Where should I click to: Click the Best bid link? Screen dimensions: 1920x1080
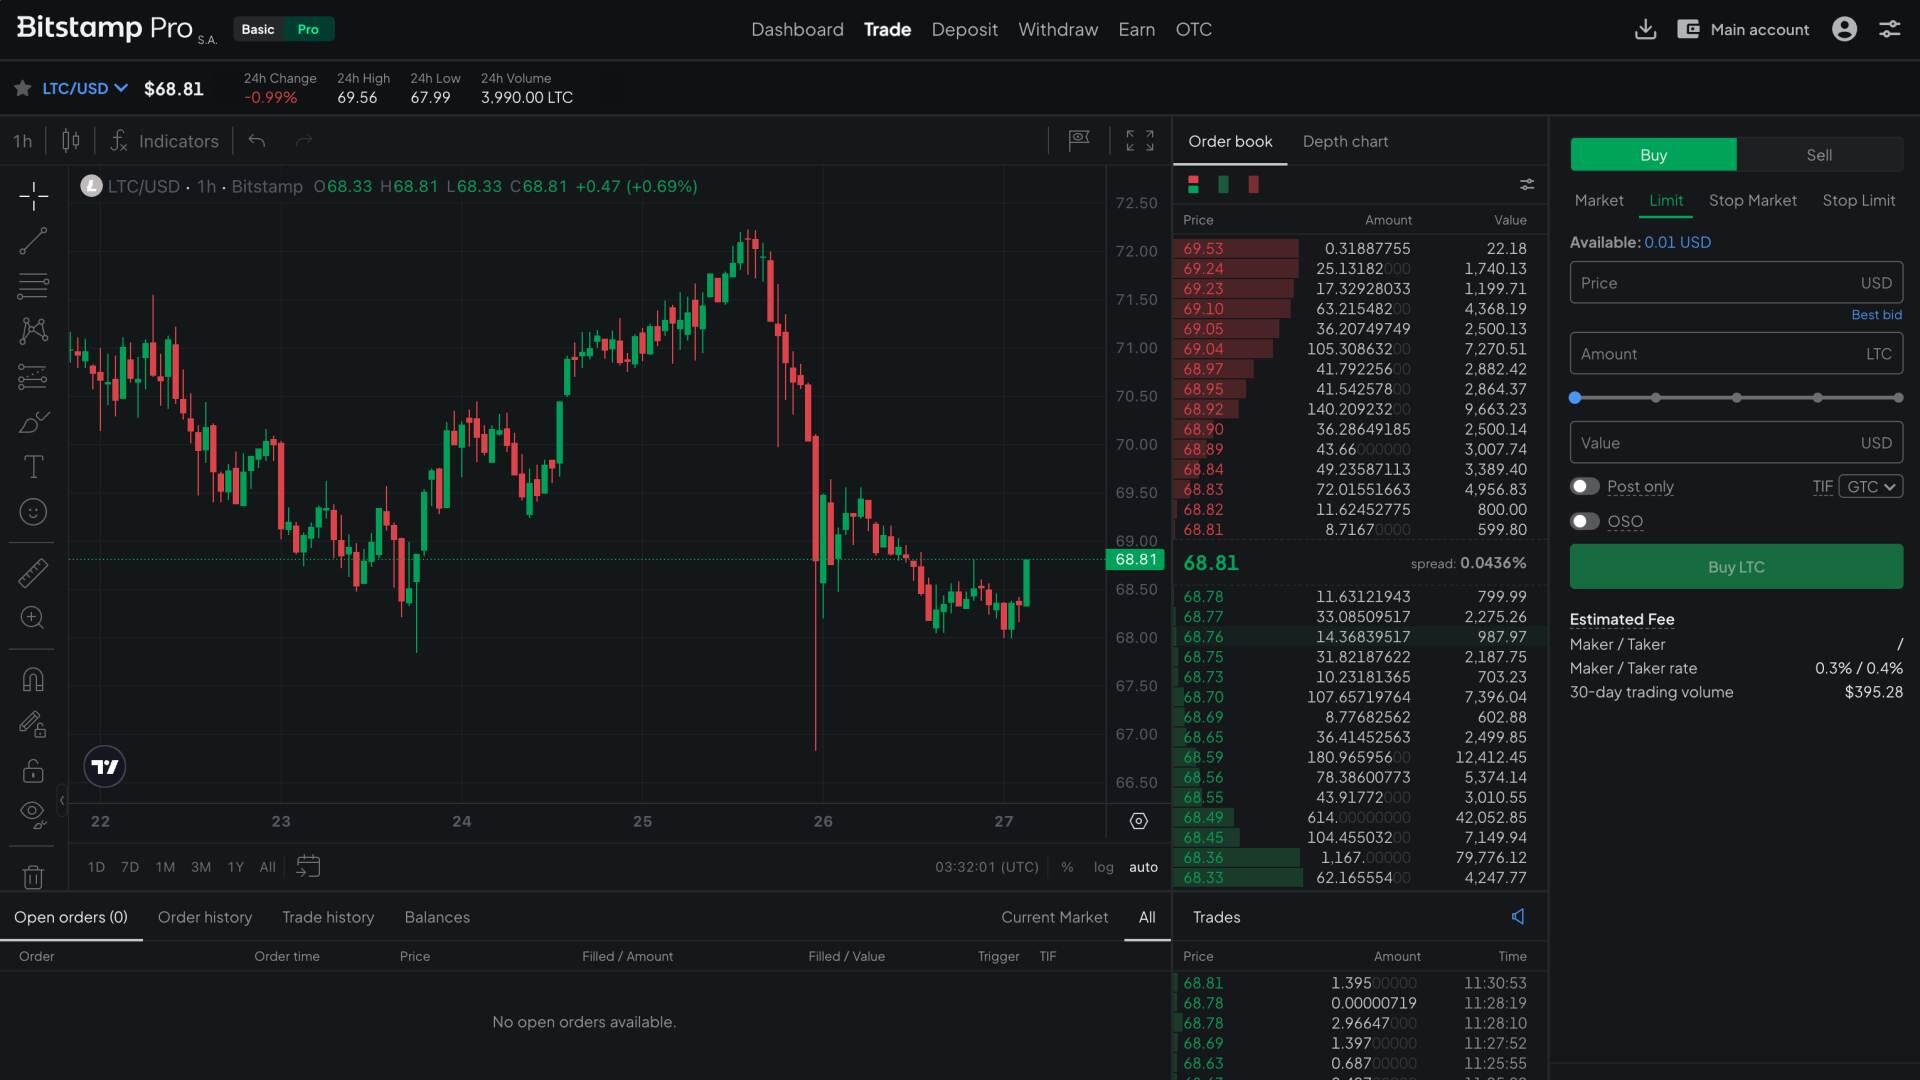click(1876, 314)
